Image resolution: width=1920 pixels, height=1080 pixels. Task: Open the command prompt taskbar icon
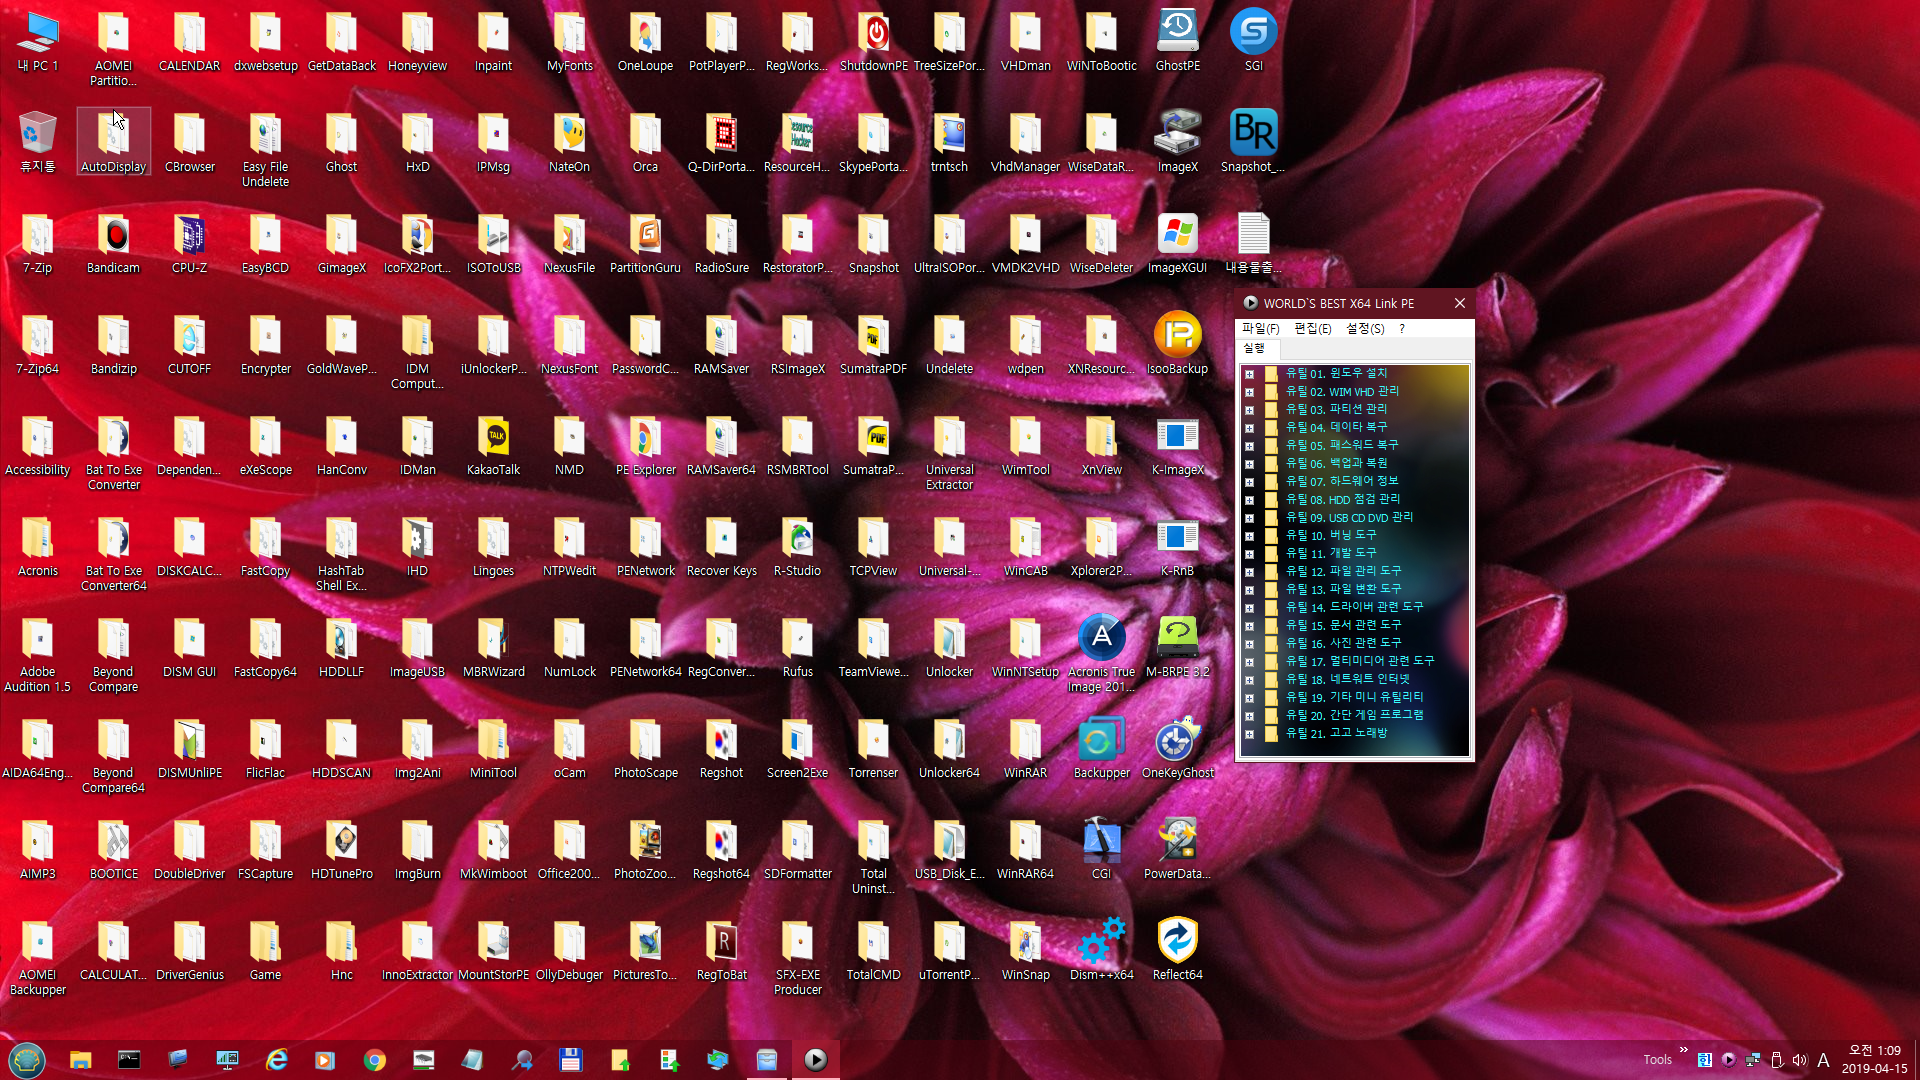(x=129, y=1060)
